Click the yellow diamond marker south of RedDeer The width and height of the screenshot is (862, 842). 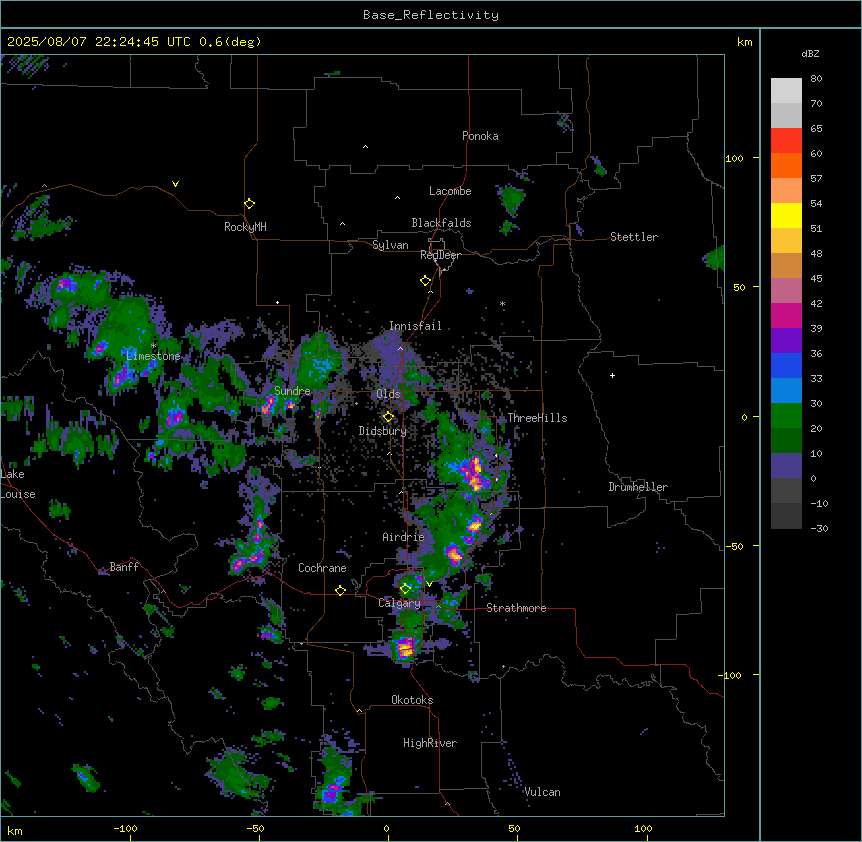pyautogui.click(x=425, y=281)
